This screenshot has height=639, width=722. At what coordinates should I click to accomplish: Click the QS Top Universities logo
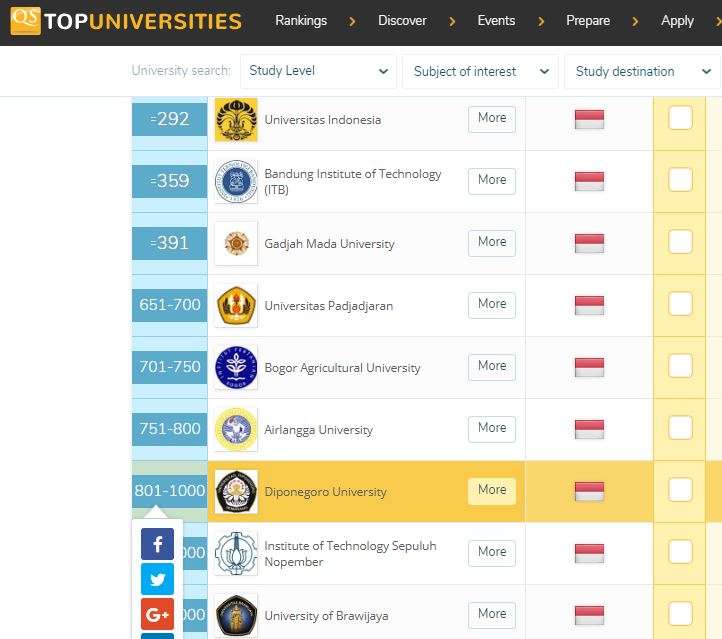point(125,20)
